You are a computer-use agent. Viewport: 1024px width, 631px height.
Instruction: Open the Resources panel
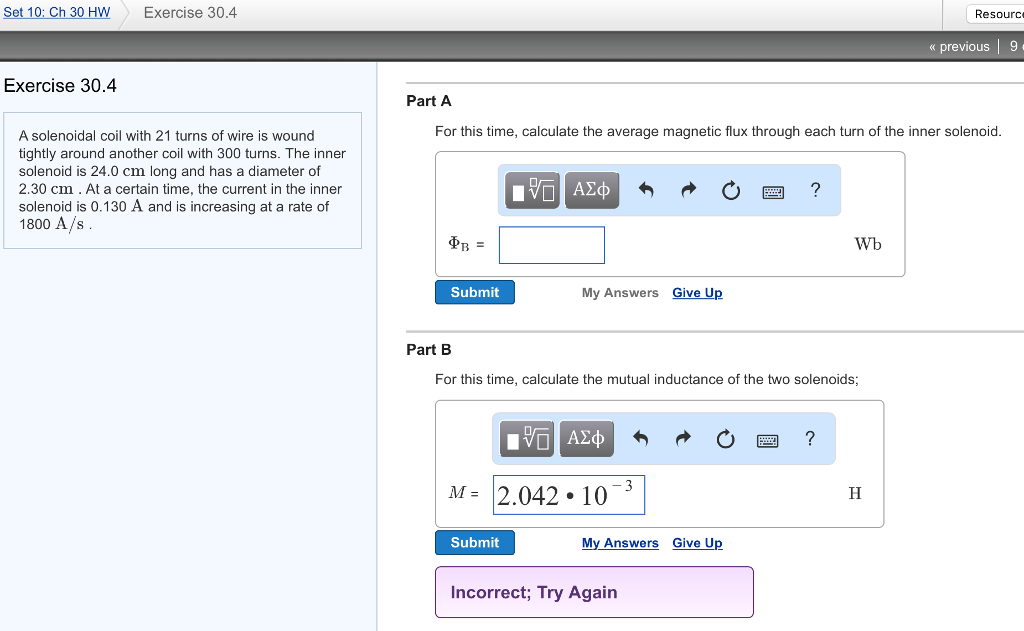tap(998, 13)
